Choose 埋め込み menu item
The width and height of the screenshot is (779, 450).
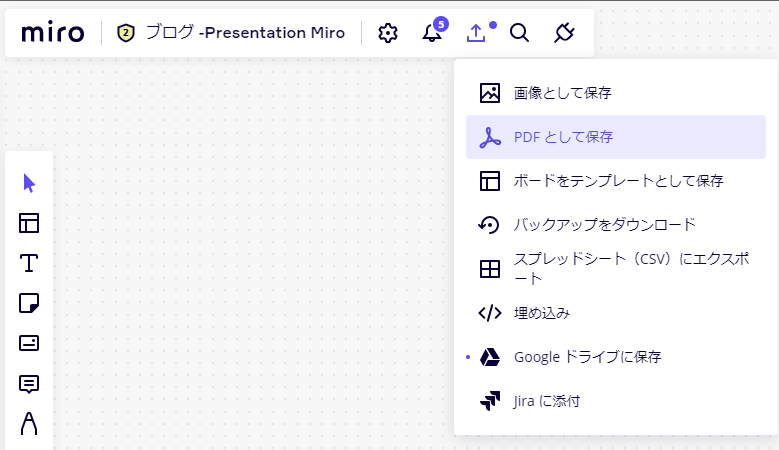click(616, 313)
